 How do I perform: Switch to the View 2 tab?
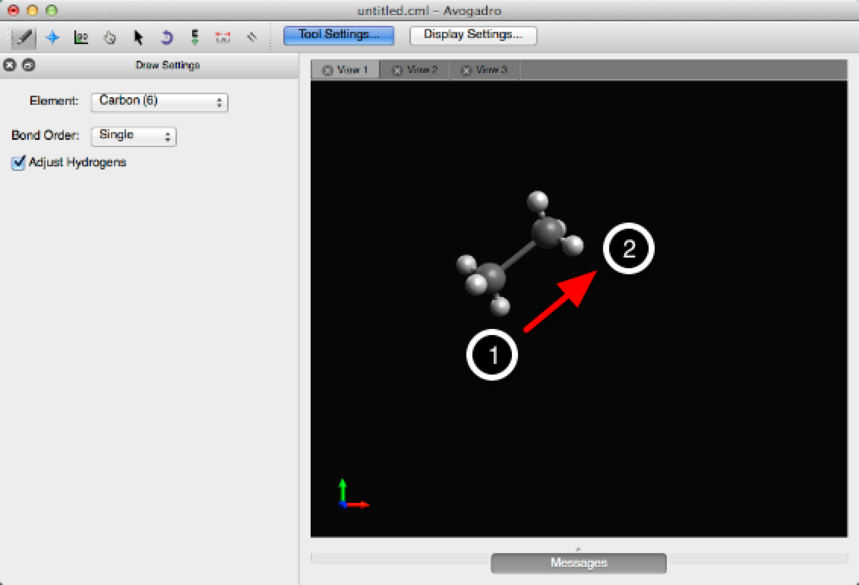pos(422,70)
